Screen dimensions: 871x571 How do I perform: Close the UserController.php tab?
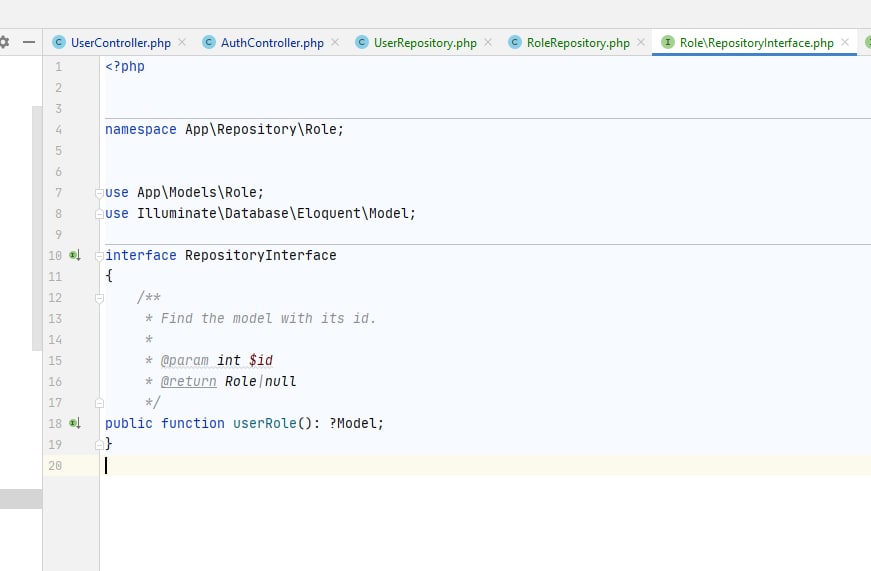tap(182, 42)
